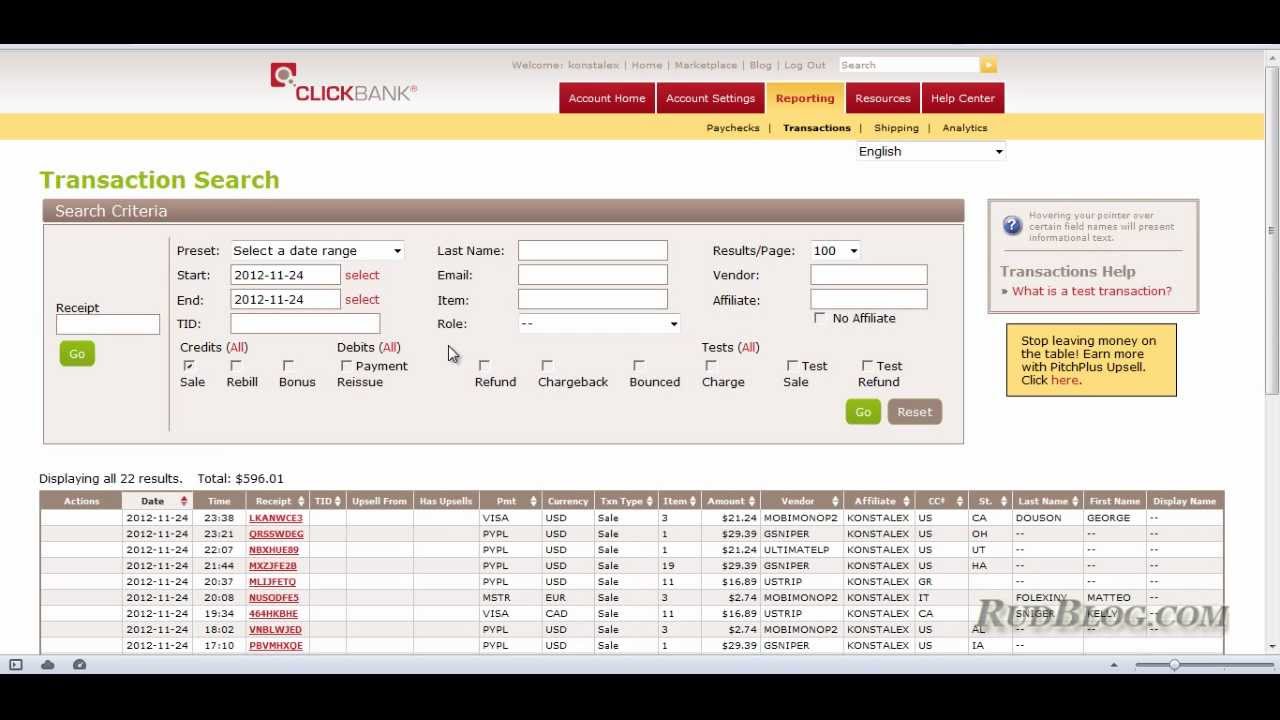Sort table by Receipt column arrows
The image size is (1280, 720).
tap(302, 501)
